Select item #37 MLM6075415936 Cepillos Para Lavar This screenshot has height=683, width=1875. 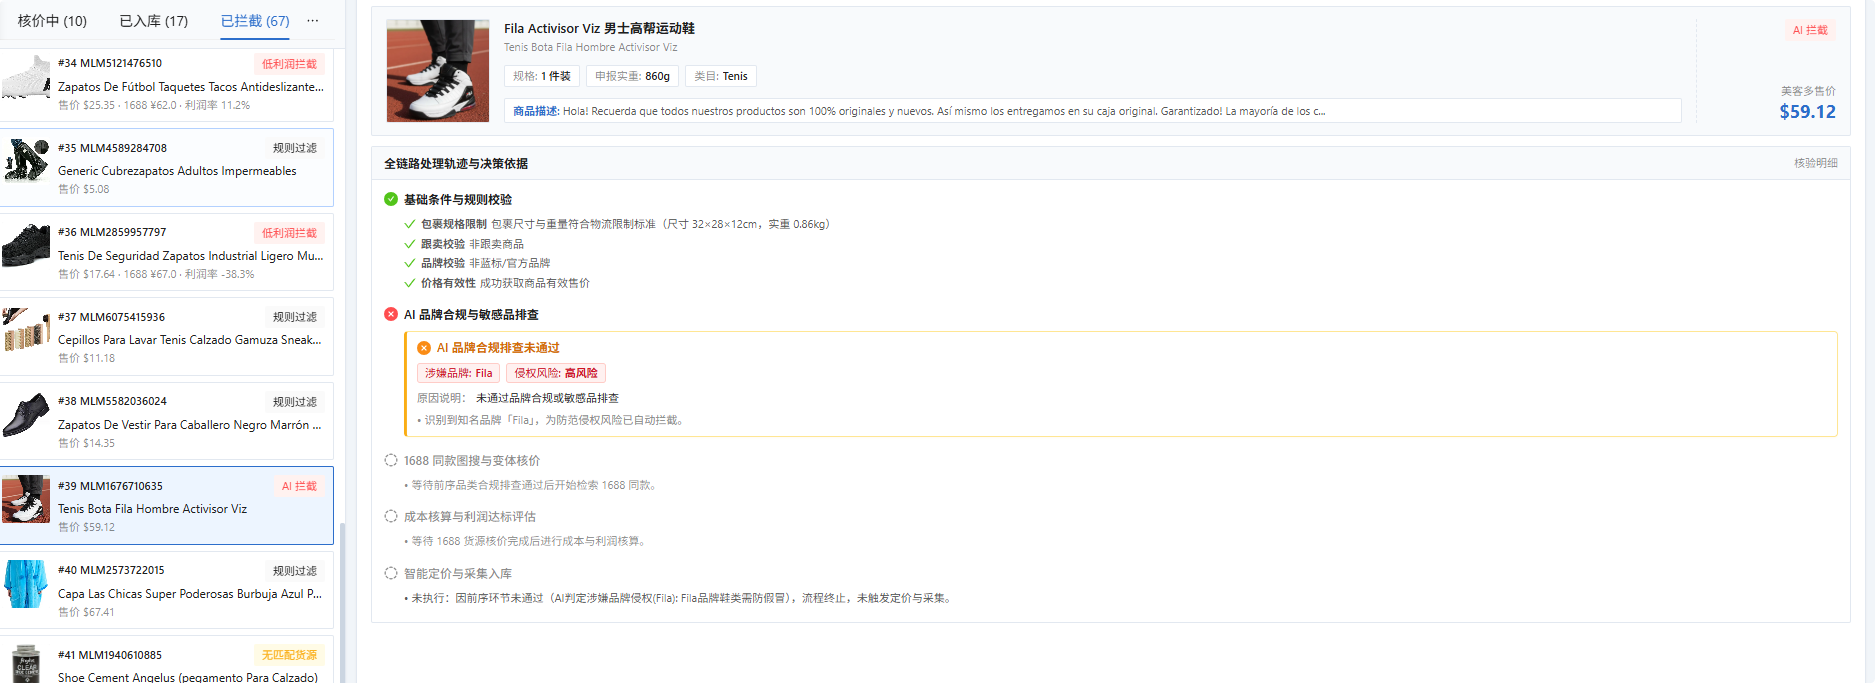167,337
